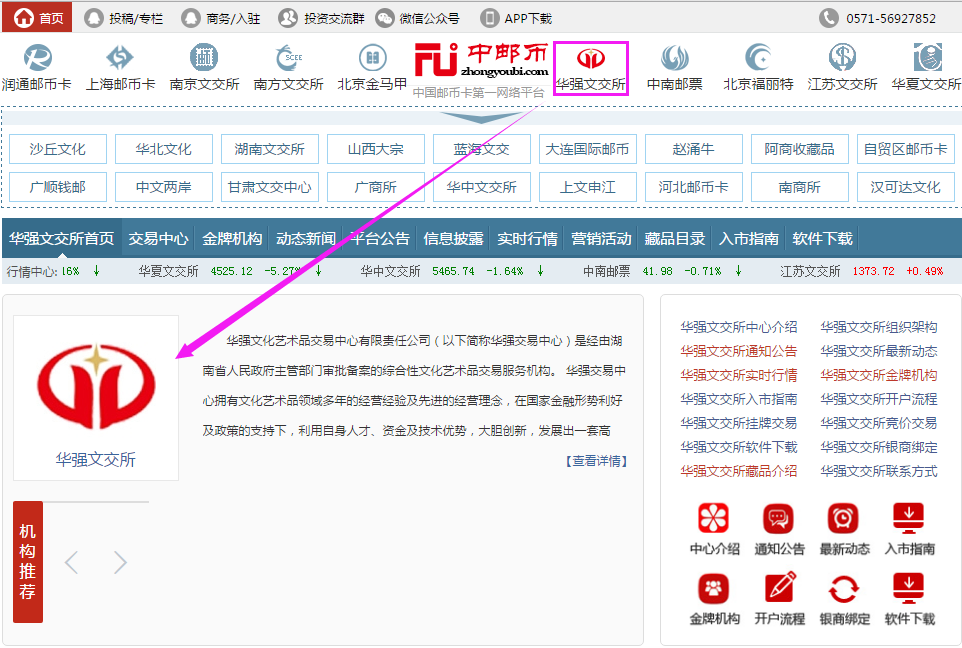Open the 软件下载 nav tab
The image size is (962, 648).
[x=822, y=239]
